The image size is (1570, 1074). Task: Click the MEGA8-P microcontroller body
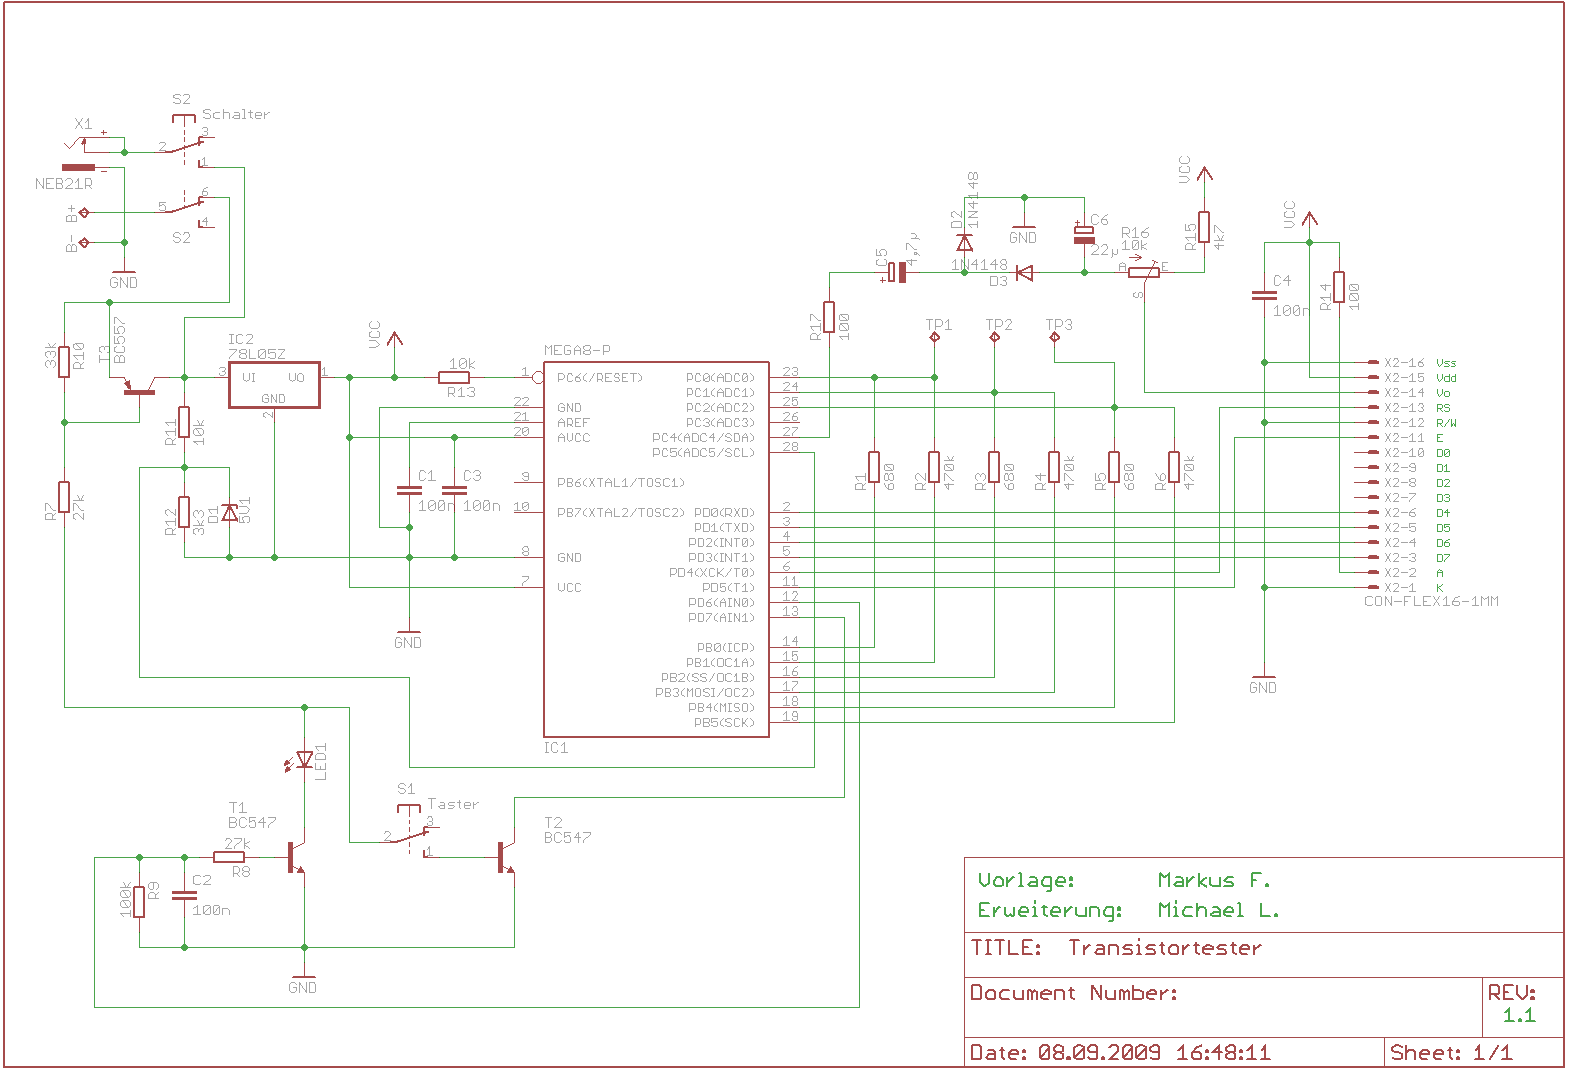click(x=655, y=550)
